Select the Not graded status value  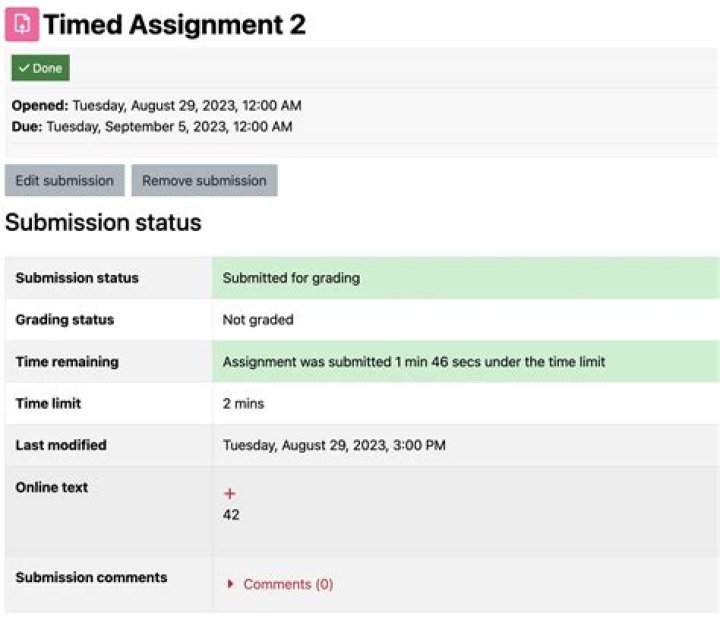coord(258,320)
